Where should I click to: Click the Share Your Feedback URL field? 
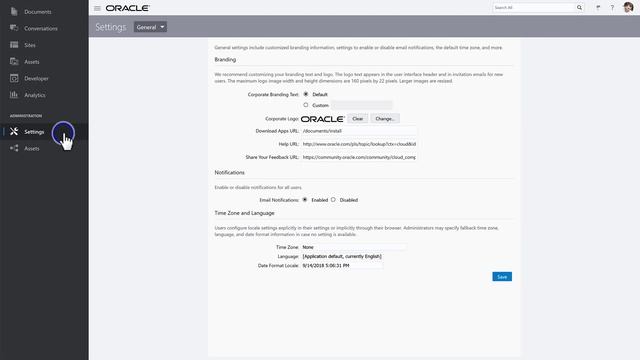(359, 157)
